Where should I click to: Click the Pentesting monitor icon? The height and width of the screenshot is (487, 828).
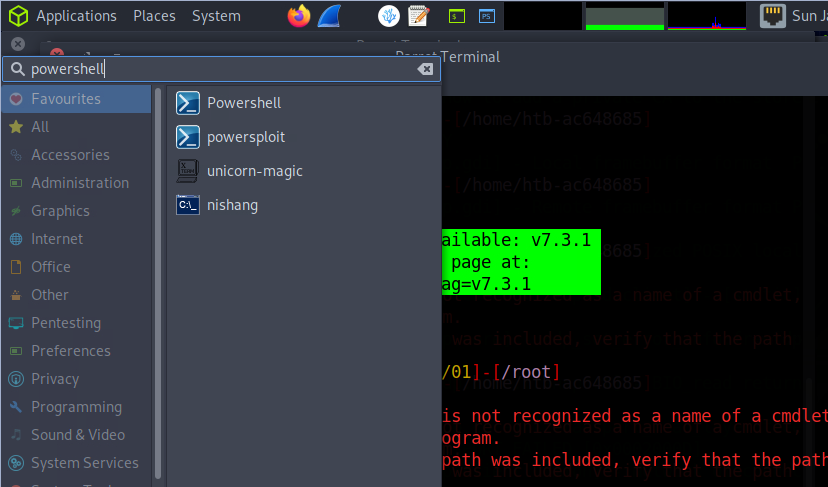(16, 323)
